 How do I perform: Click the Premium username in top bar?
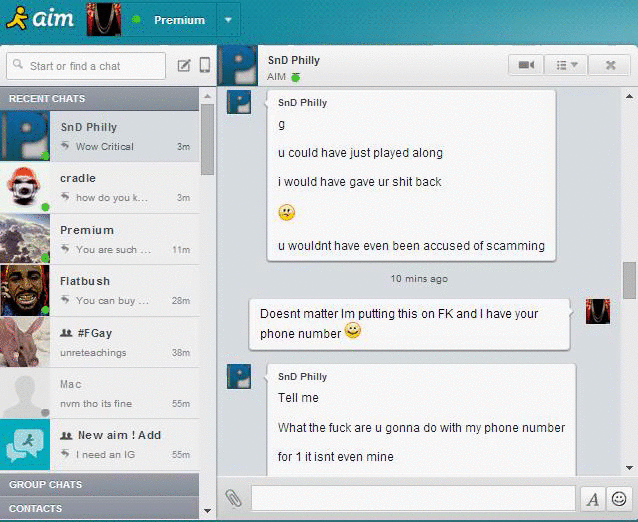coord(179,20)
